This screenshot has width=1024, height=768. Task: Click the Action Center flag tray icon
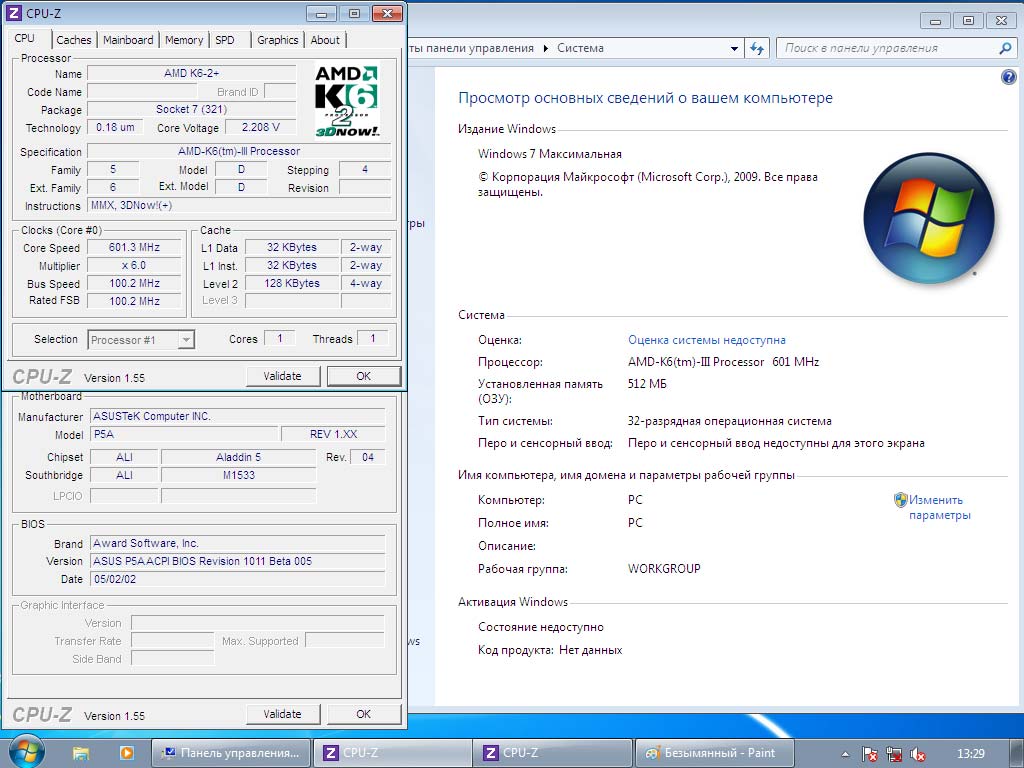pos(870,754)
